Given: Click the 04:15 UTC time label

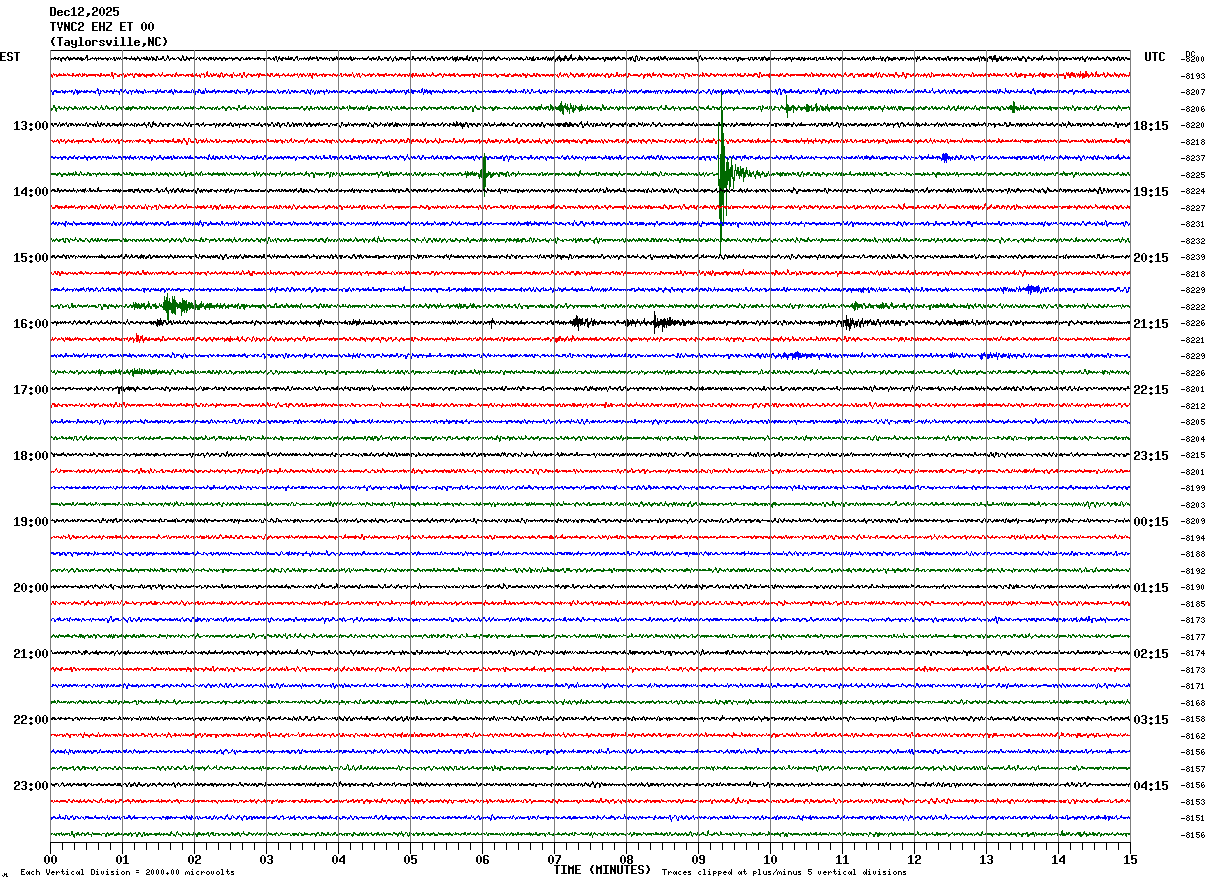Looking at the screenshot, I should pyautogui.click(x=1151, y=786).
